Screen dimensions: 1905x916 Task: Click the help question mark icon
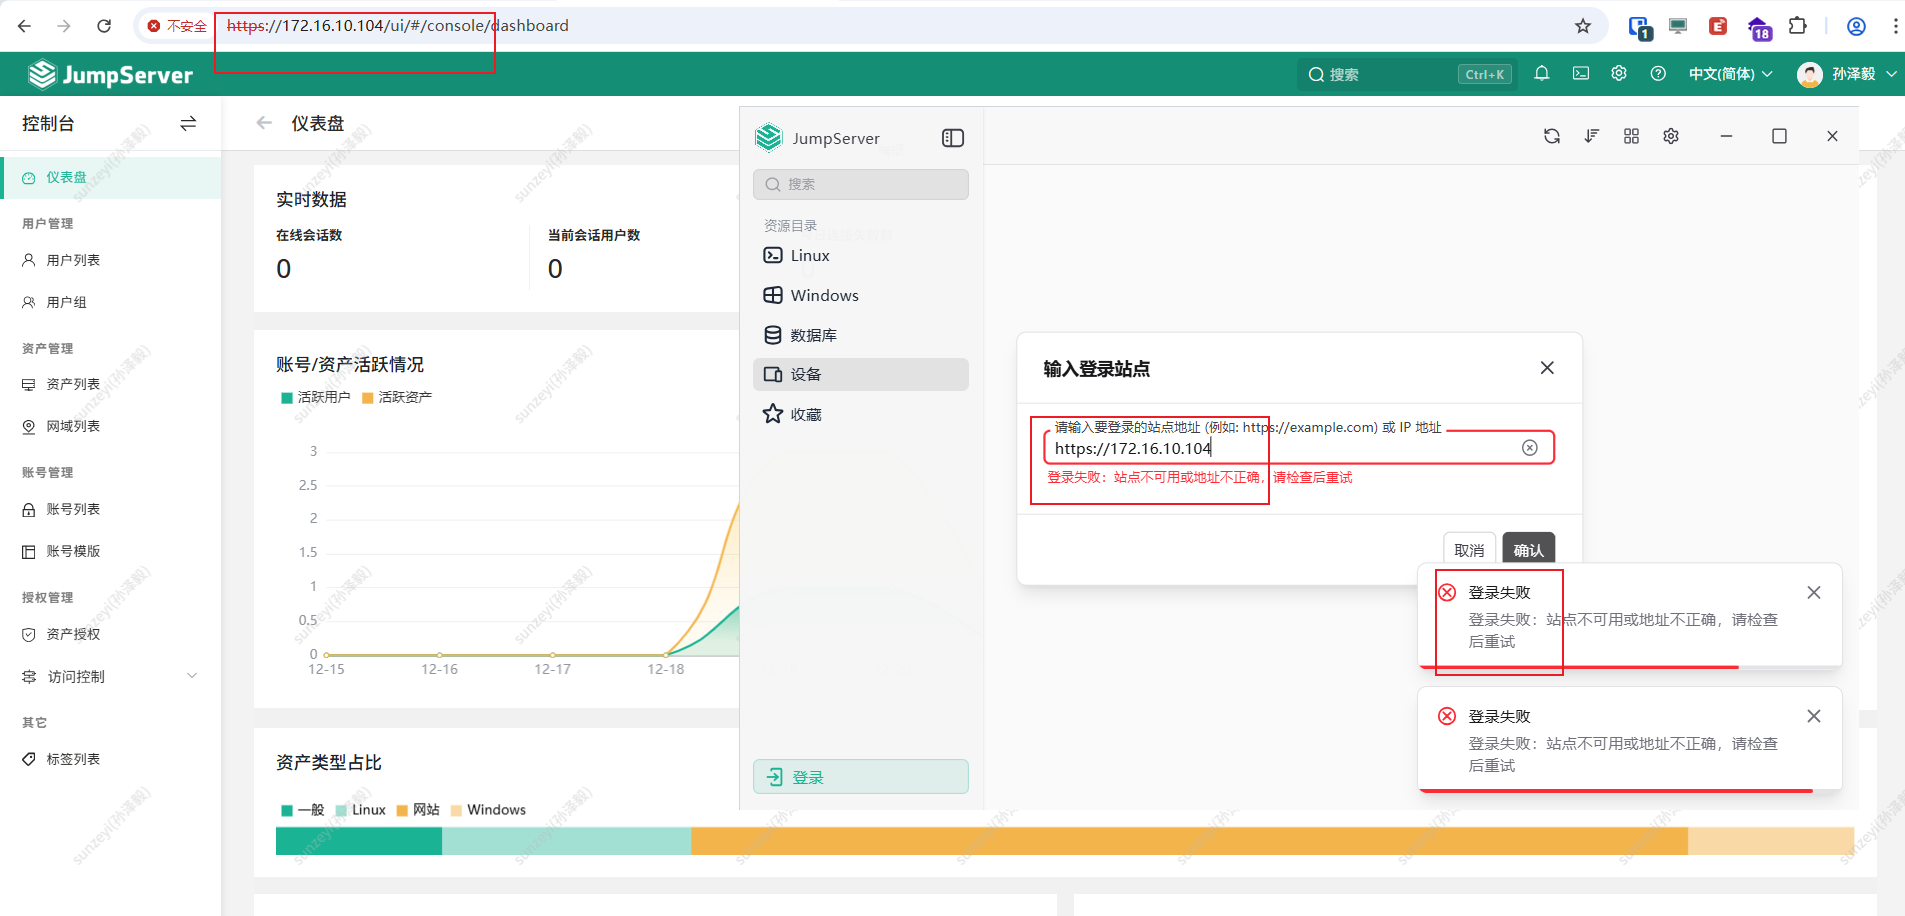pyautogui.click(x=1658, y=73)
